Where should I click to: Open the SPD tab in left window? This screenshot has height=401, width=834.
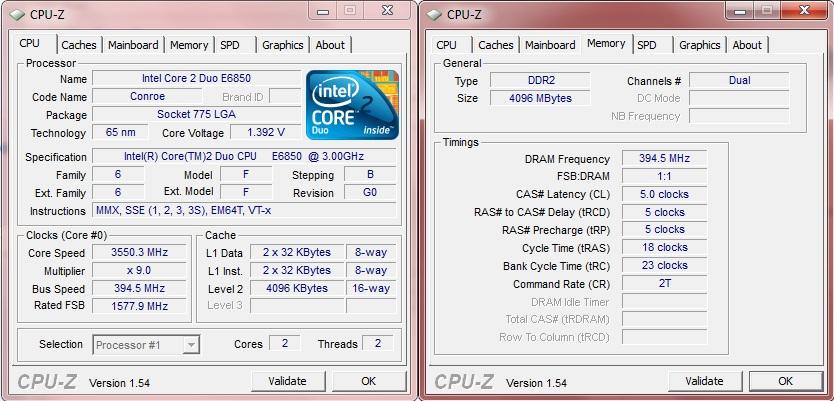(230, 45)
